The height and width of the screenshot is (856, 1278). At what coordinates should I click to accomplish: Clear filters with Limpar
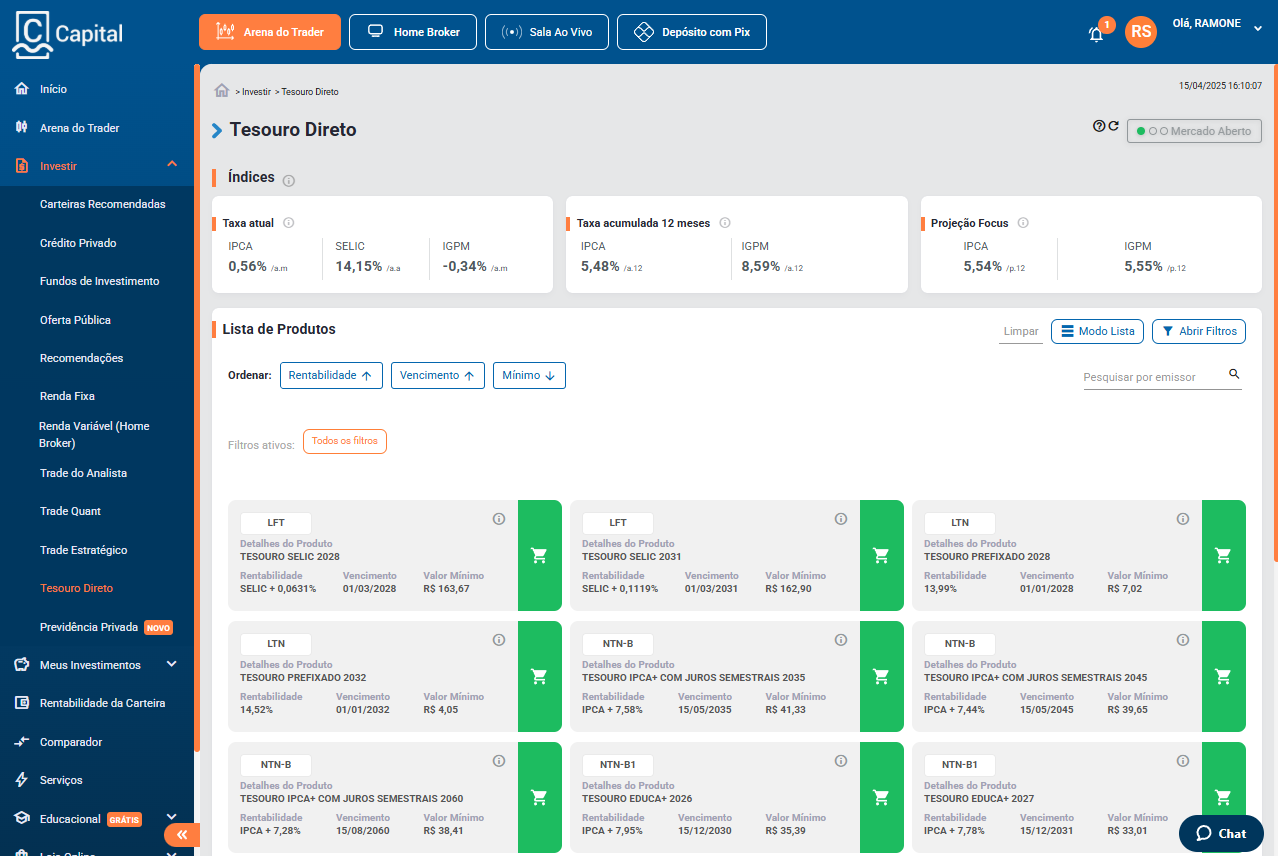(x=1021, y=331)
